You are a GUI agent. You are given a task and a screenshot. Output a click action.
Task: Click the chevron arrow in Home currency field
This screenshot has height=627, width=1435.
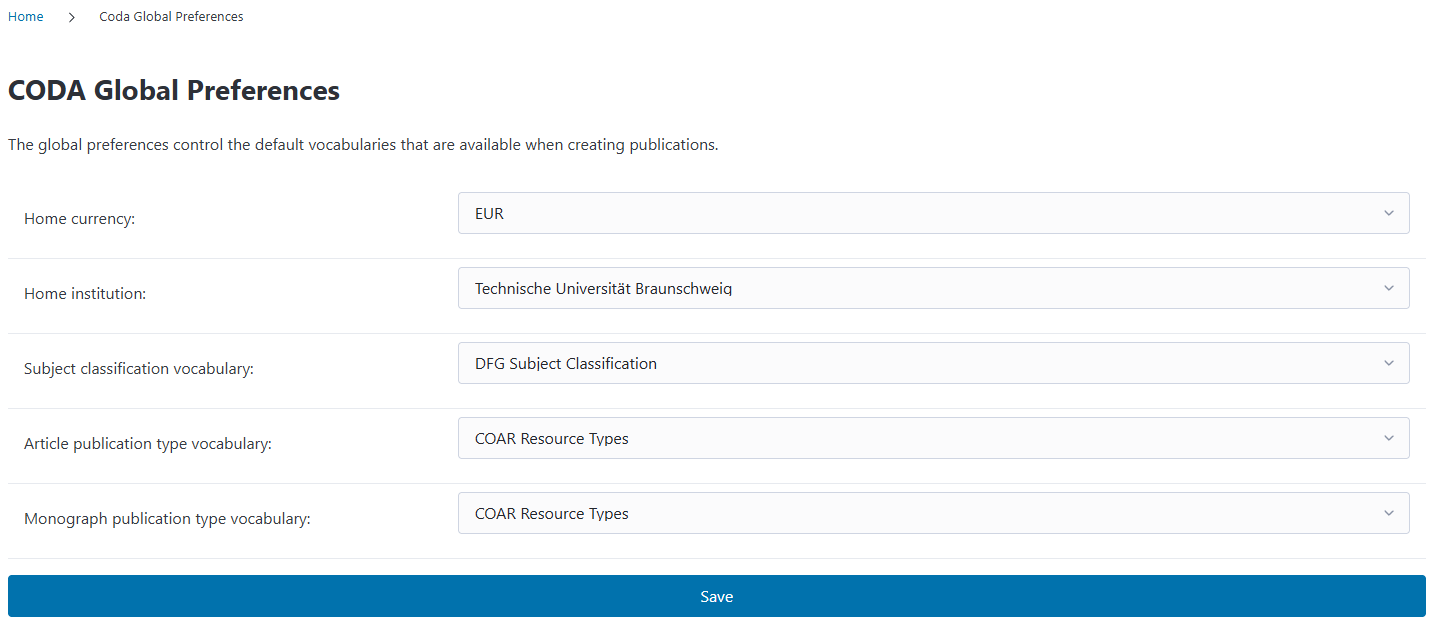tap(1388, 213)
